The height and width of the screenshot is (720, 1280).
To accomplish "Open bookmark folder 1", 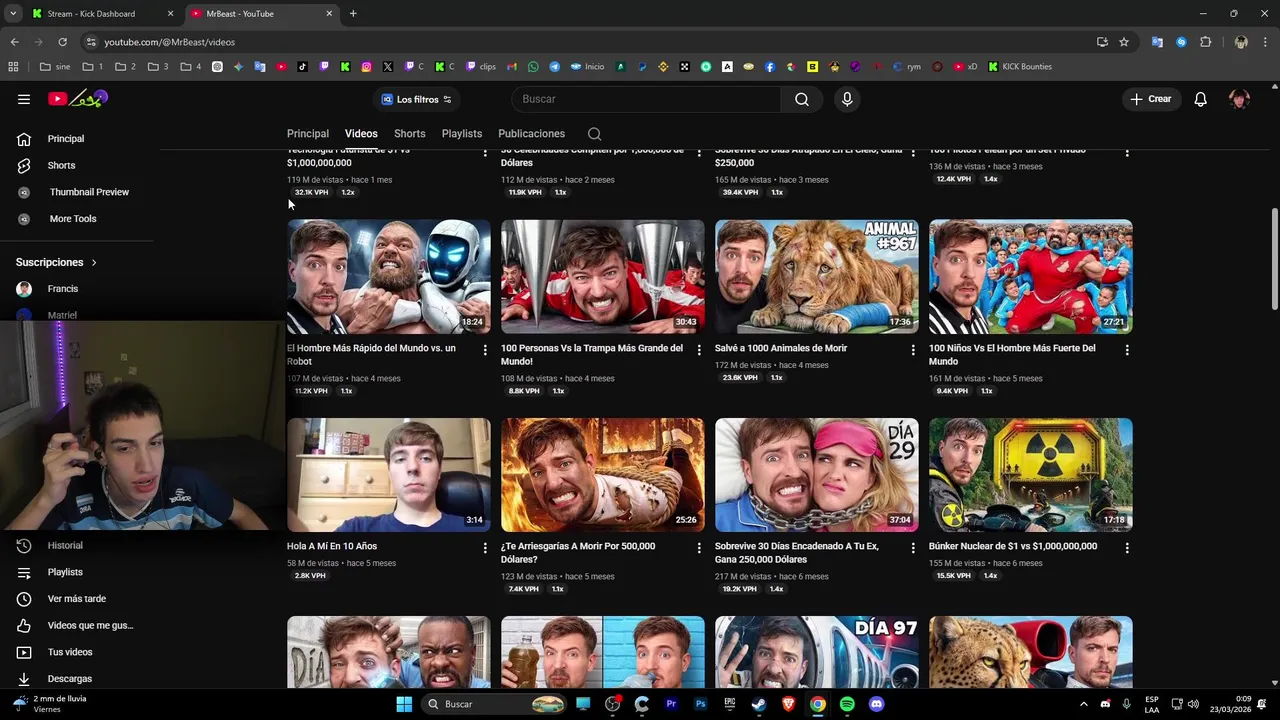I will [x=93, y=67].
